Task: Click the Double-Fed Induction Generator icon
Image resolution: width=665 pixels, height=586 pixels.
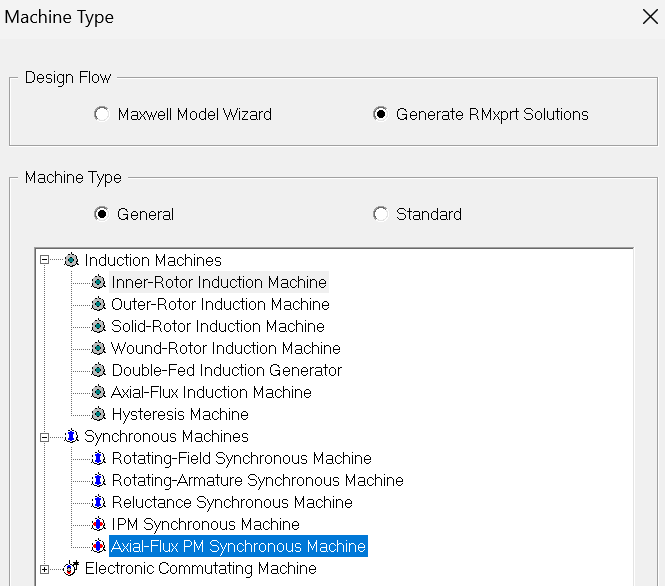Action: (98, 371)
